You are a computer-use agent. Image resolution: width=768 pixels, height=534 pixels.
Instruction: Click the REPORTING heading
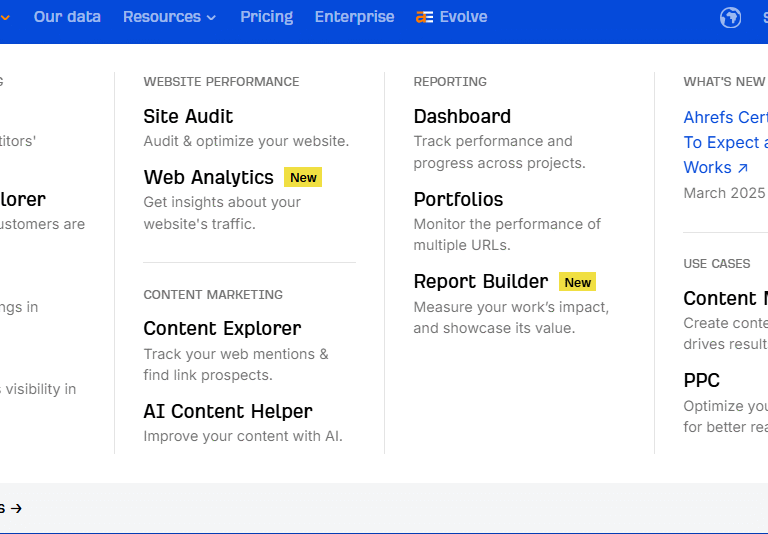pos(450,82)
